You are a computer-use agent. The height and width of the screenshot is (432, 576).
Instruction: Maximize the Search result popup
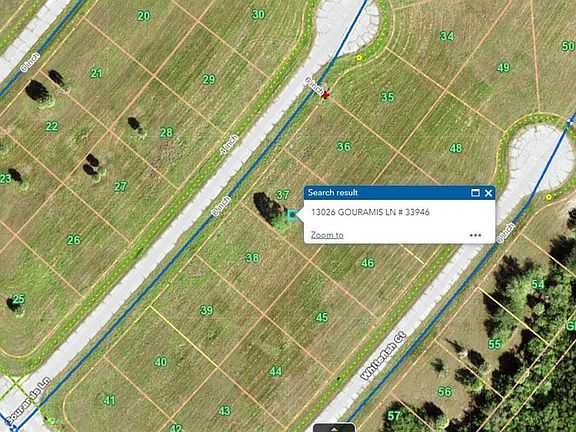click(x=475, y=193)
